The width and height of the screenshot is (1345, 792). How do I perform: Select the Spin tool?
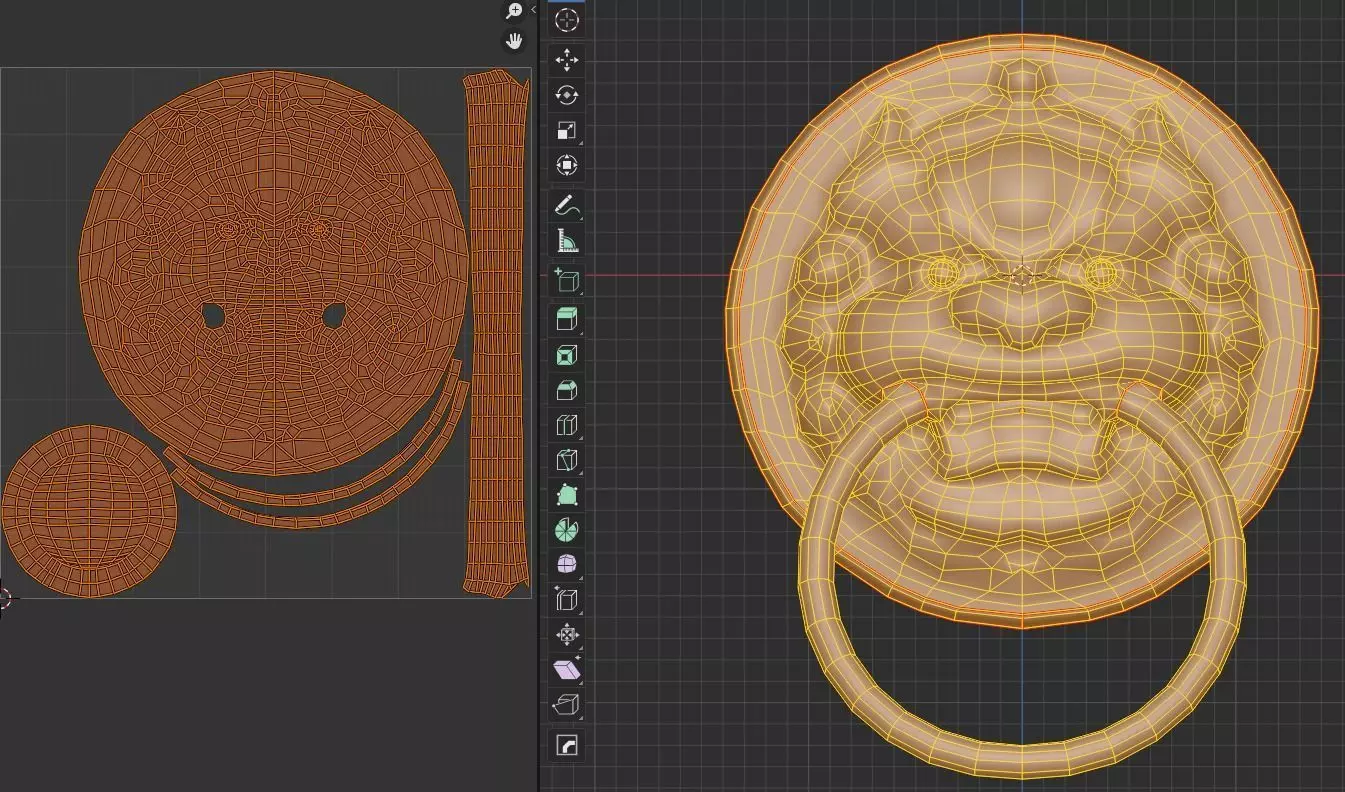[567, 530]
